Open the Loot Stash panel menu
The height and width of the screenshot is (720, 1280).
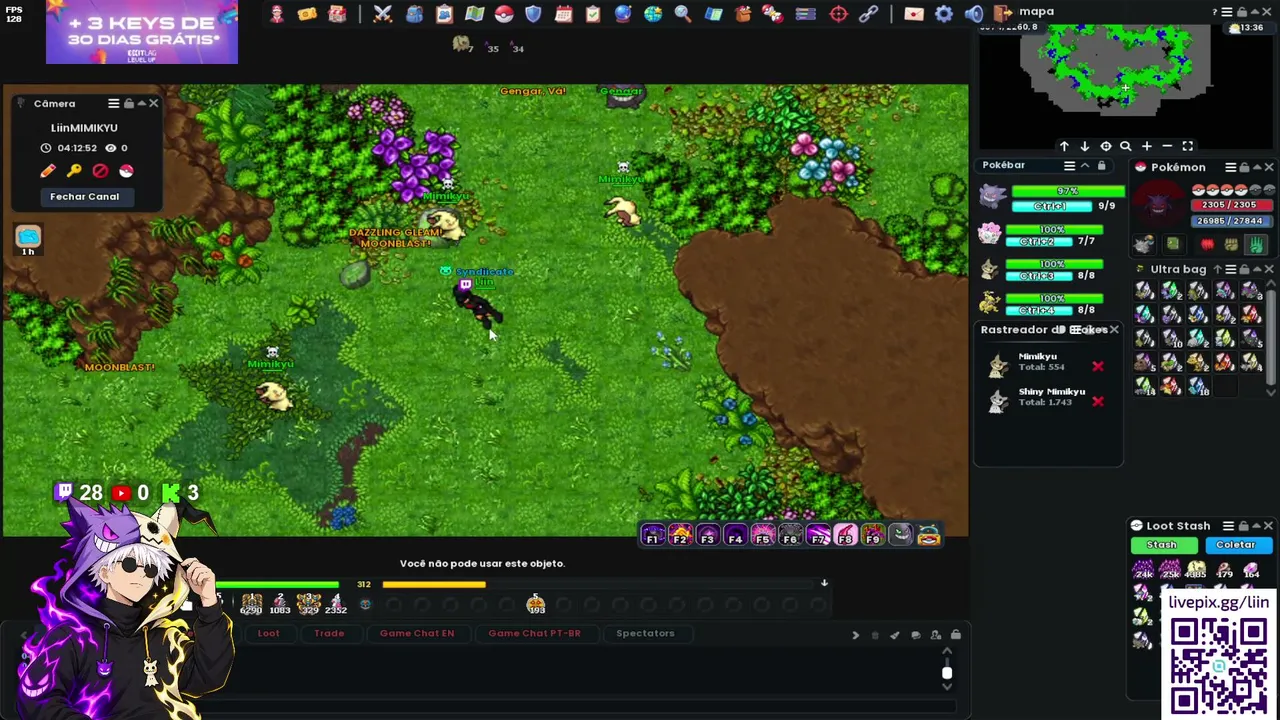pyautogui.click(x=1228, y=526)
